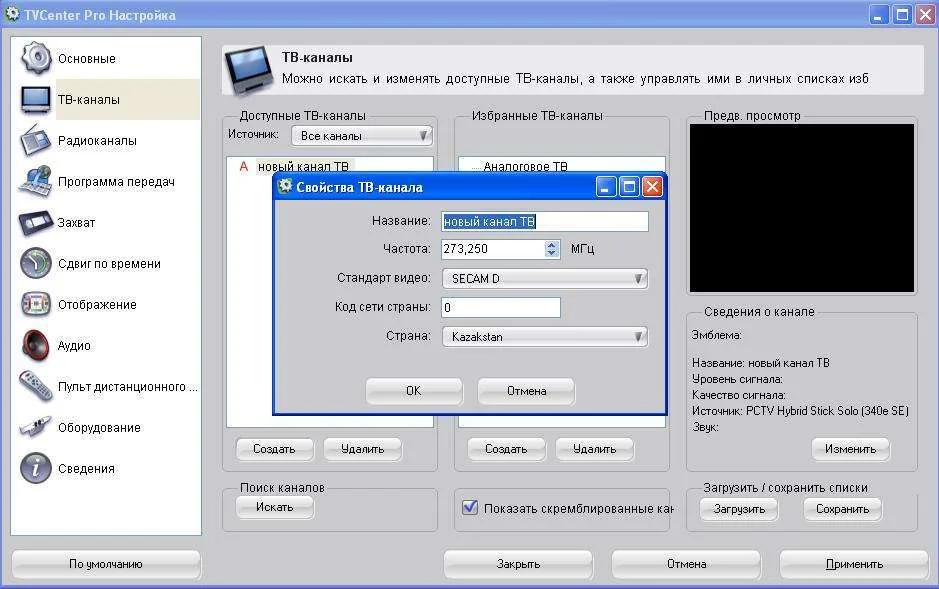Click Удалить under Доступные ТВ-каналы

click(362, 449)
